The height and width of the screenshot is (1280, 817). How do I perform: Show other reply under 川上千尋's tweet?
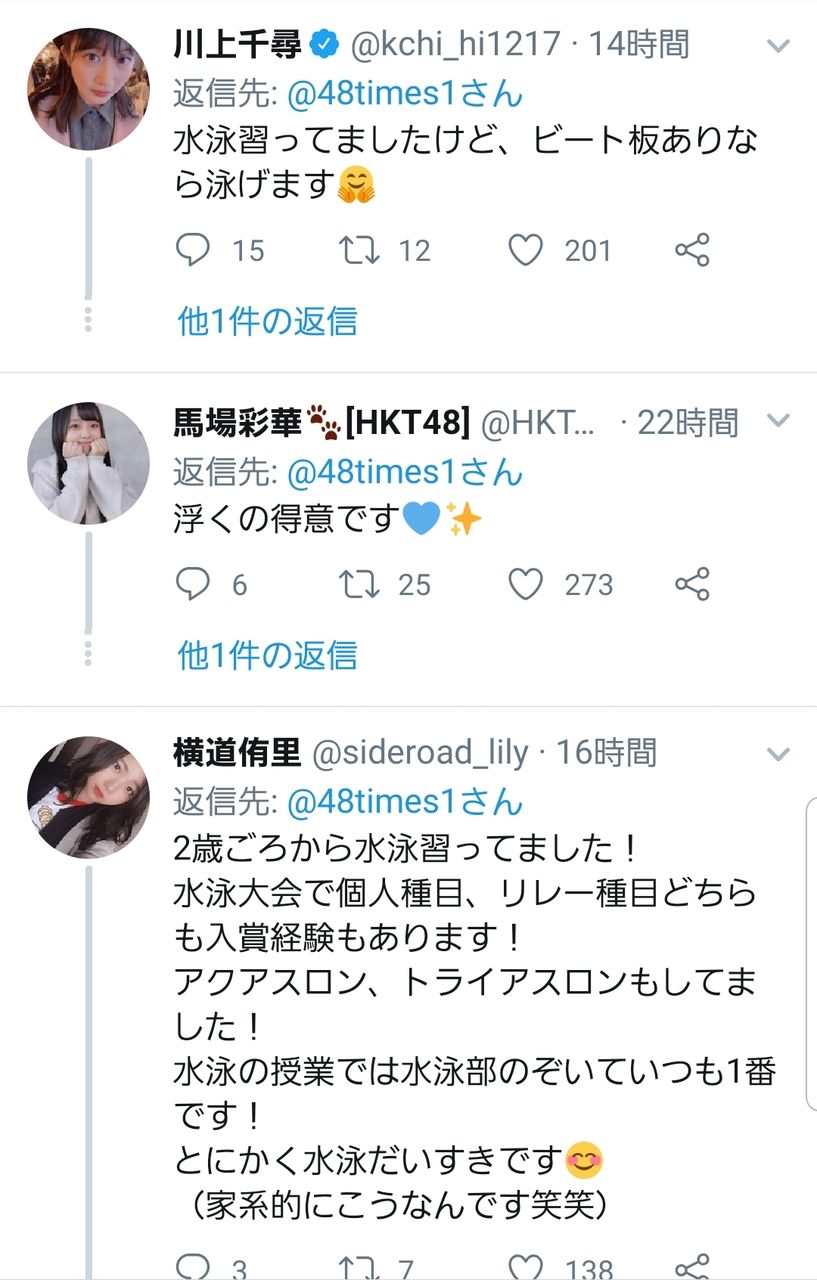[x=267, y=321]
